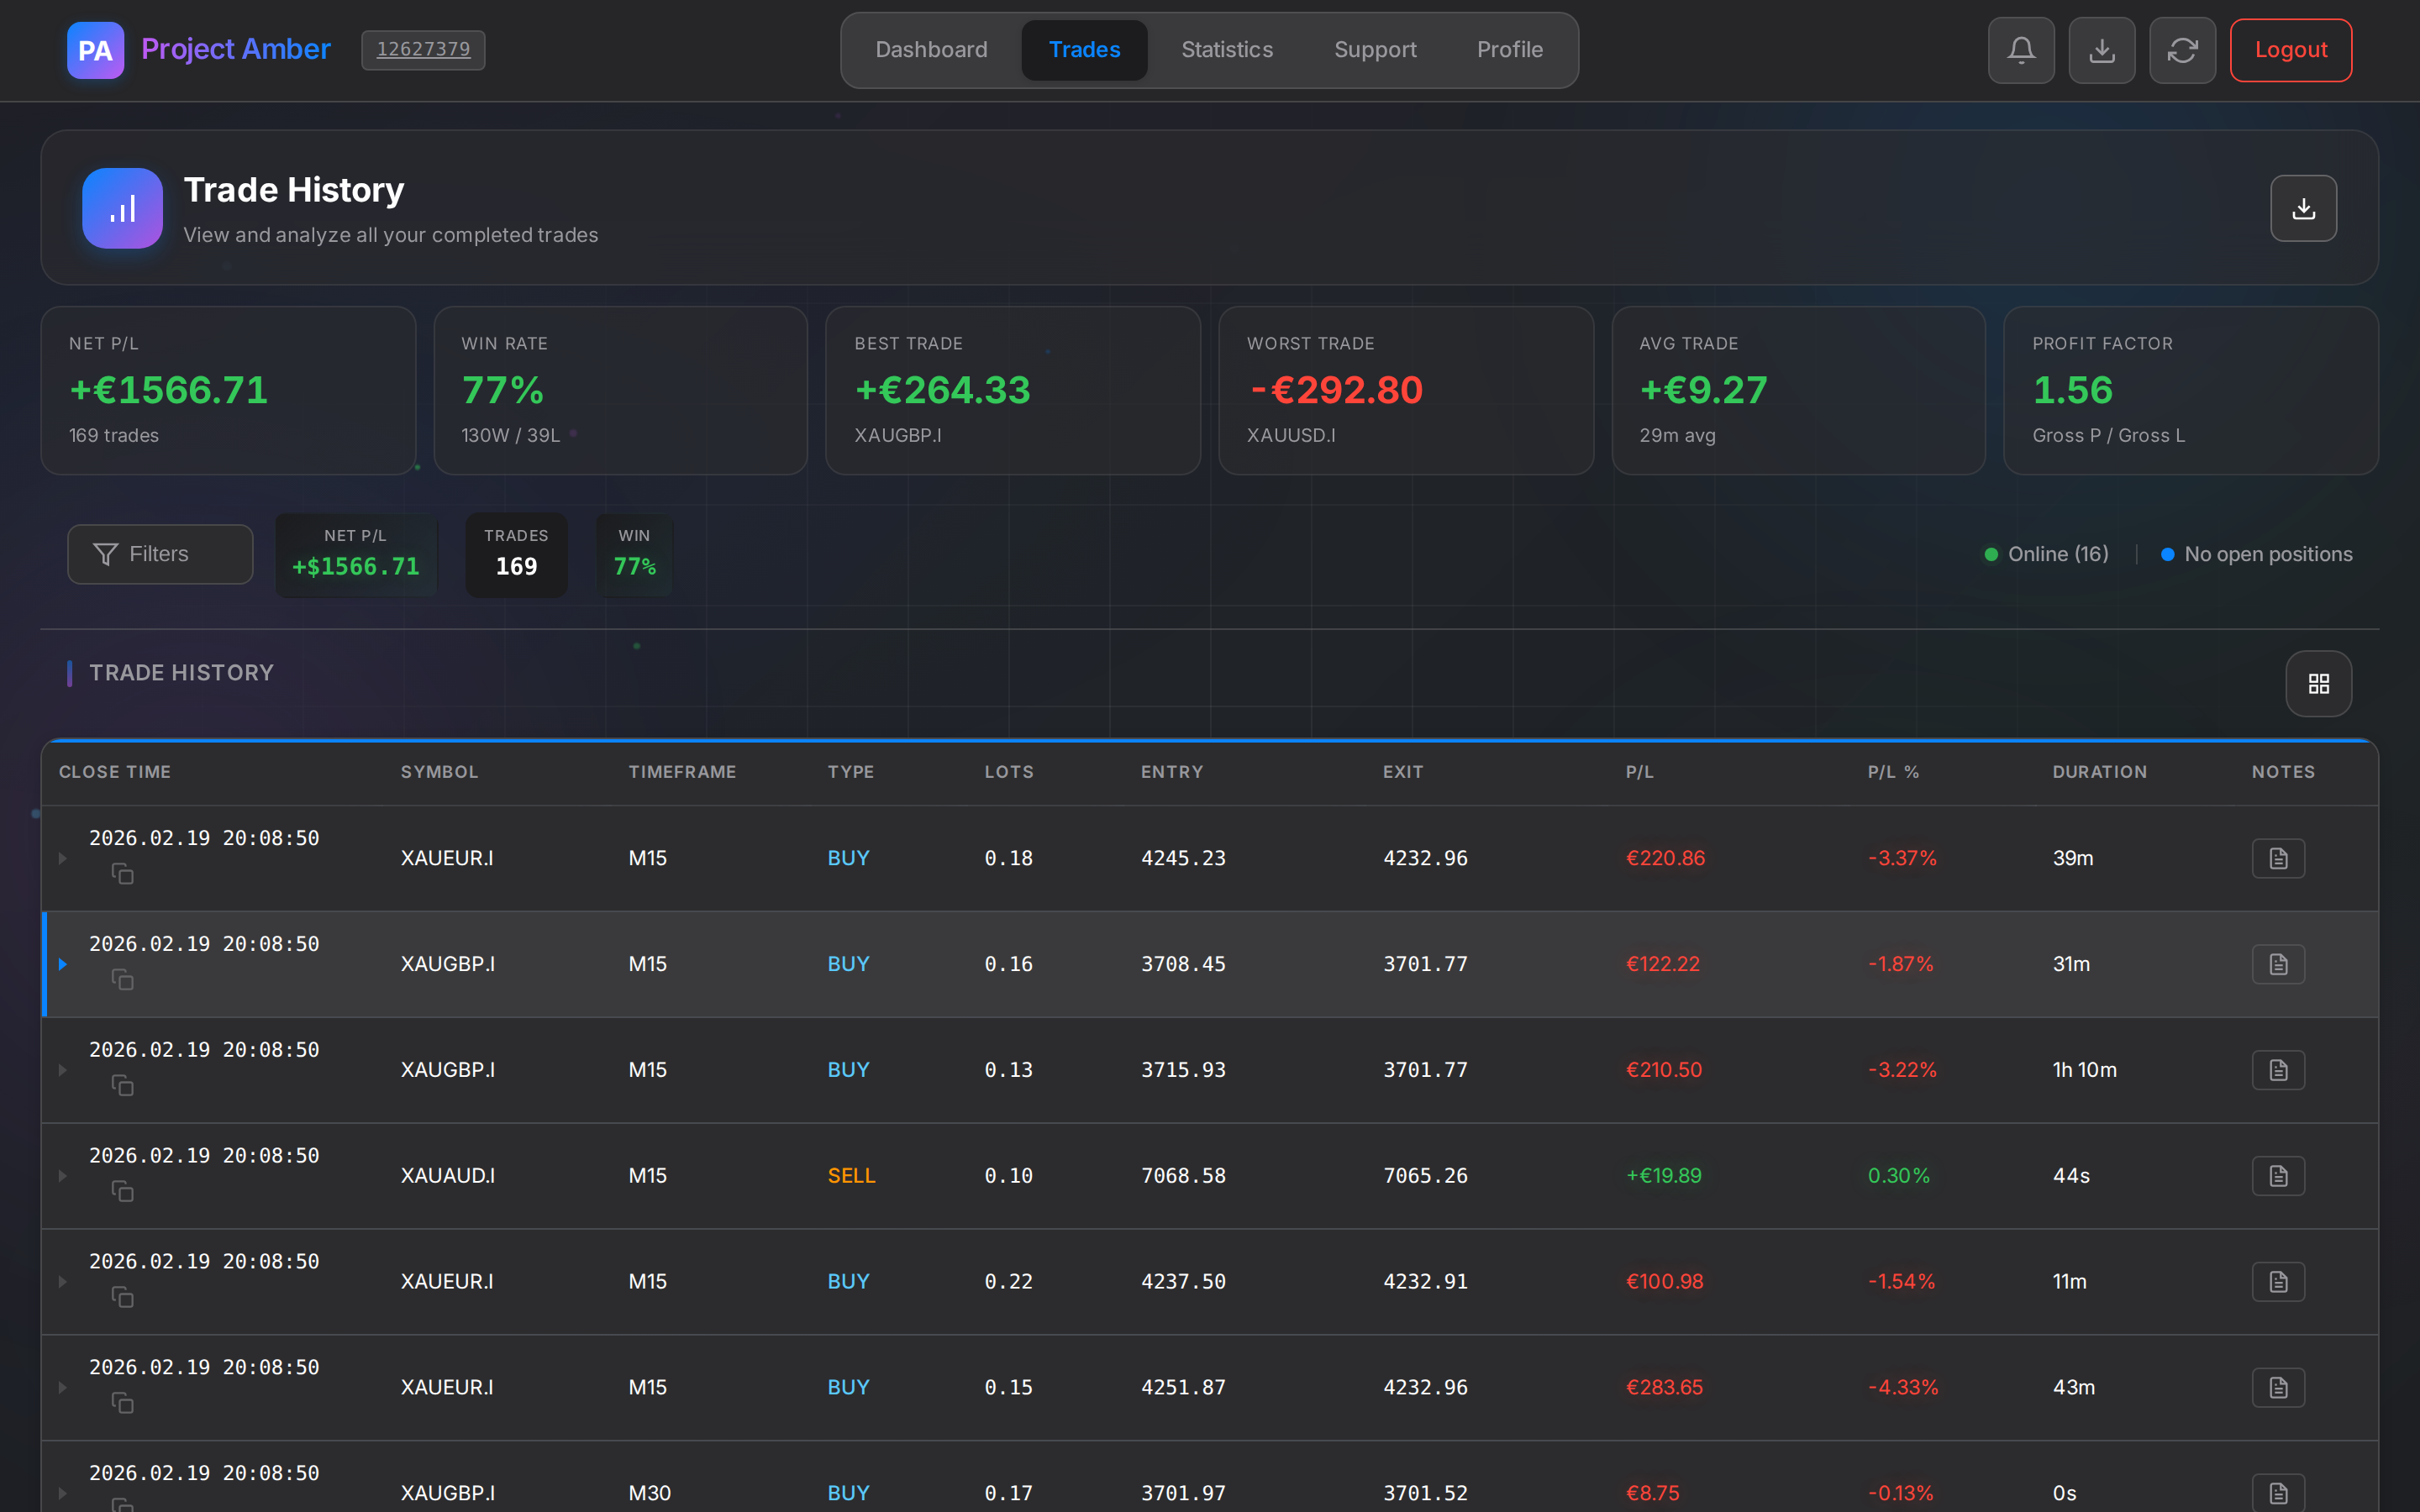Sort trades by the P/L column header
Image resolution: width=2420 pixels, height=1512 pixels.
click(x=1639, y=771)
